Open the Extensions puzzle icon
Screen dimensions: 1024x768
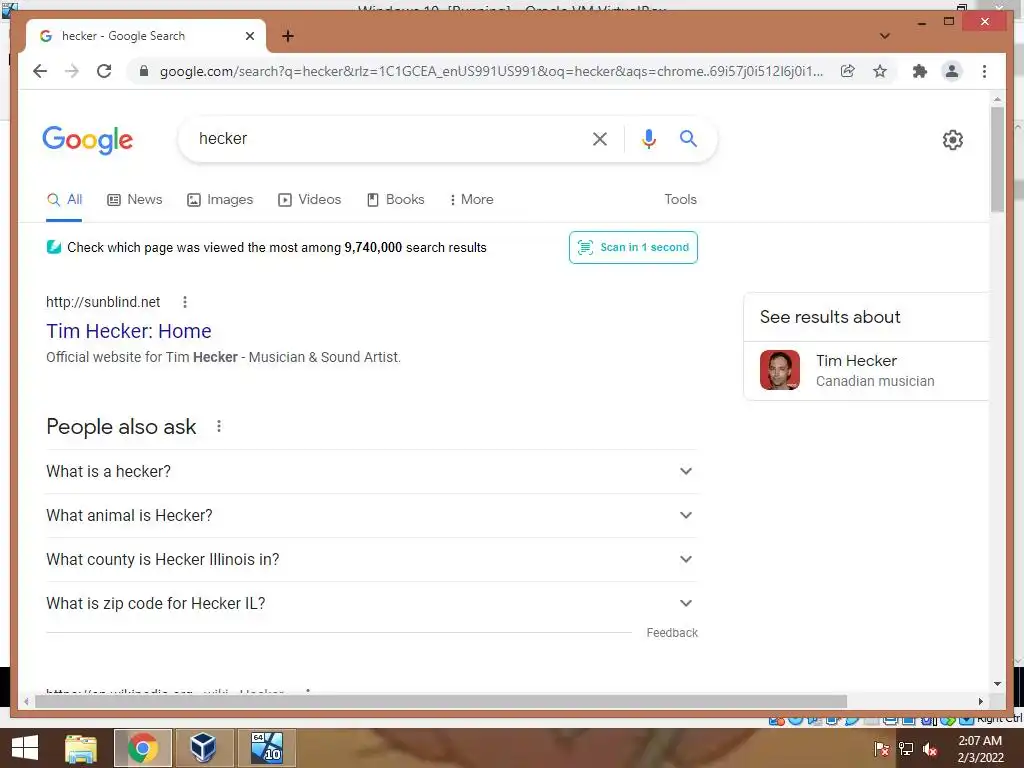pos(920,71)
